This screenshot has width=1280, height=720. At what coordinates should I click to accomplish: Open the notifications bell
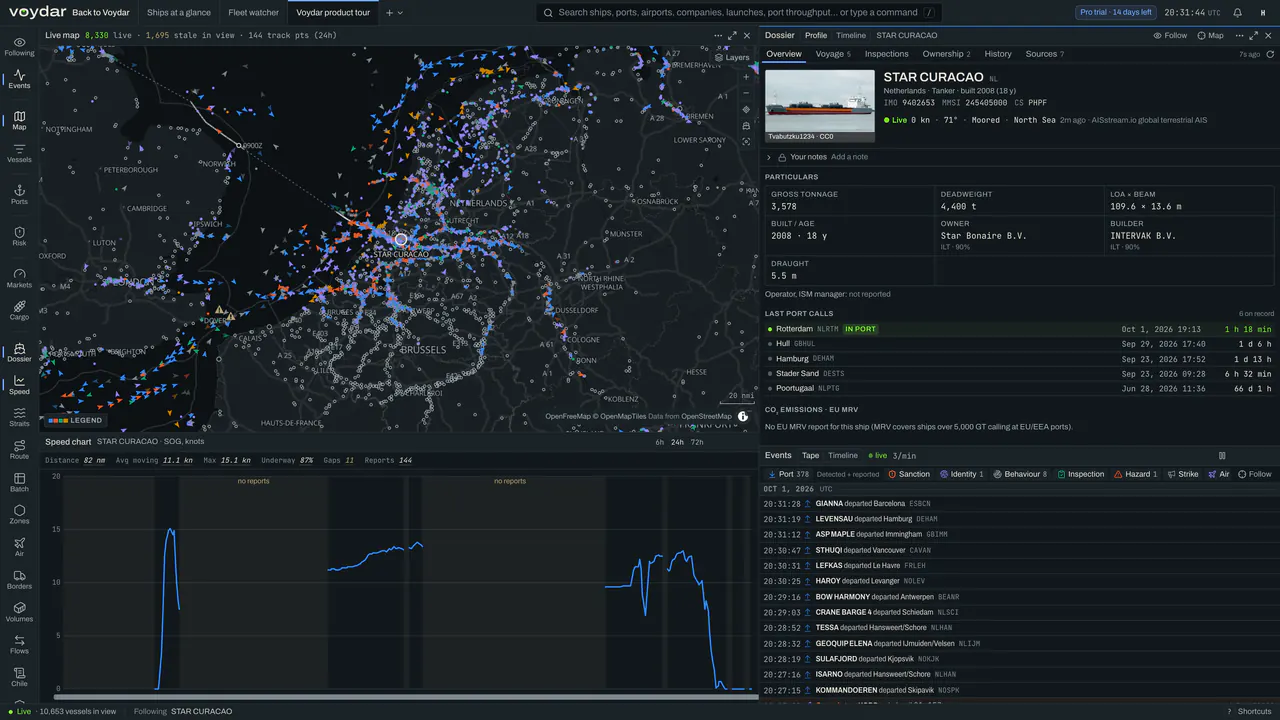1238,13
